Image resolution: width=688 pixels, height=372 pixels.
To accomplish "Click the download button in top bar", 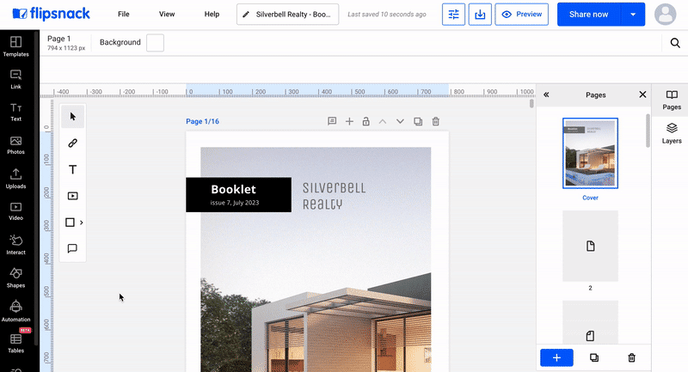I will click(480, 14).
